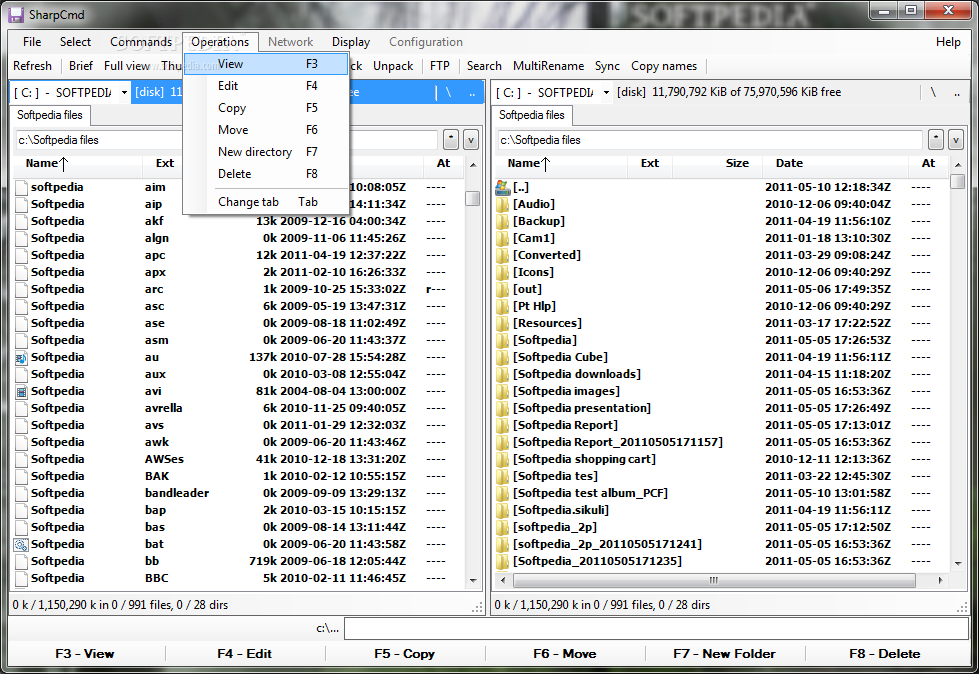979x674 pixels.
Task: Choose New directory in Operations menu
Action: pos(267,152)
